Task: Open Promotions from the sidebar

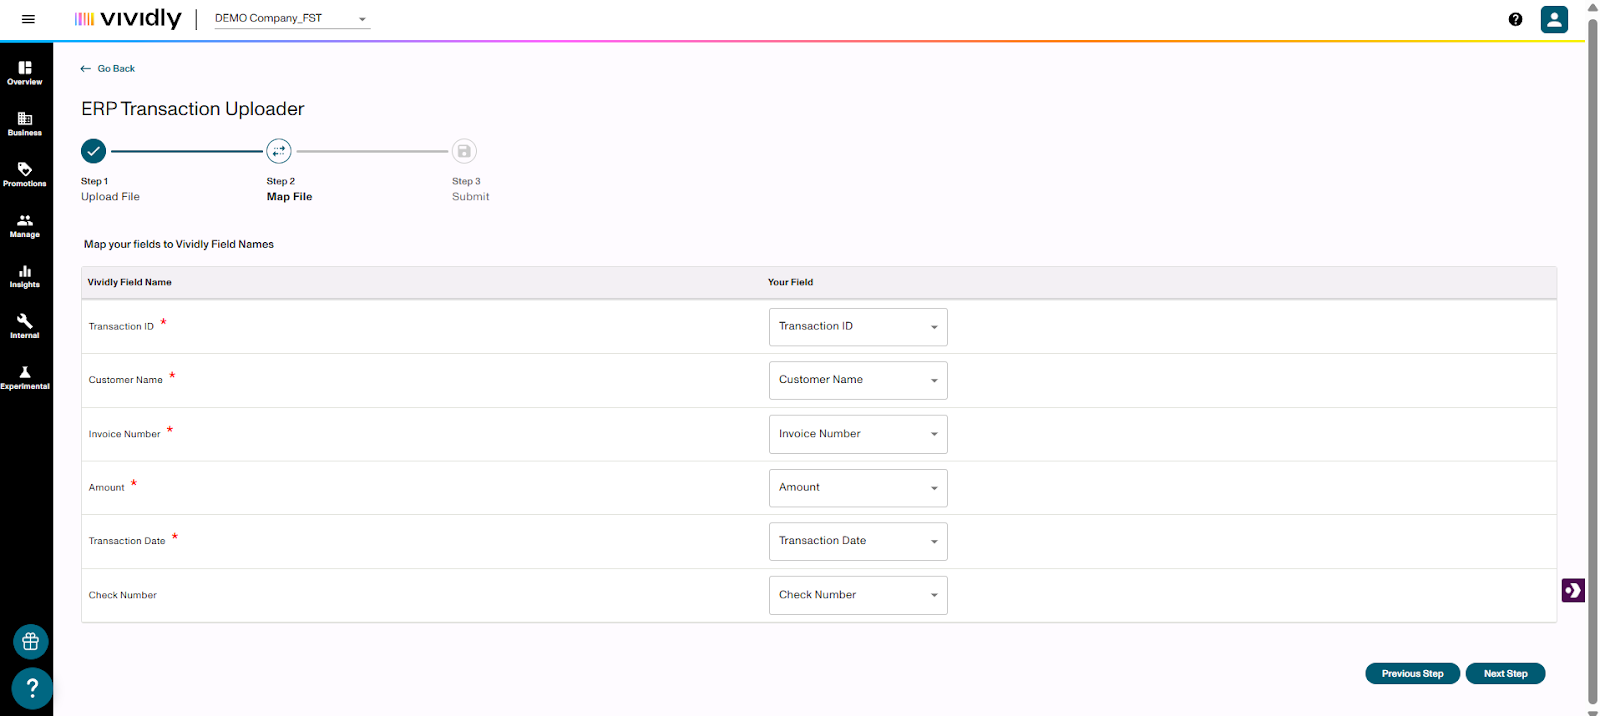Action: [25, 175]
